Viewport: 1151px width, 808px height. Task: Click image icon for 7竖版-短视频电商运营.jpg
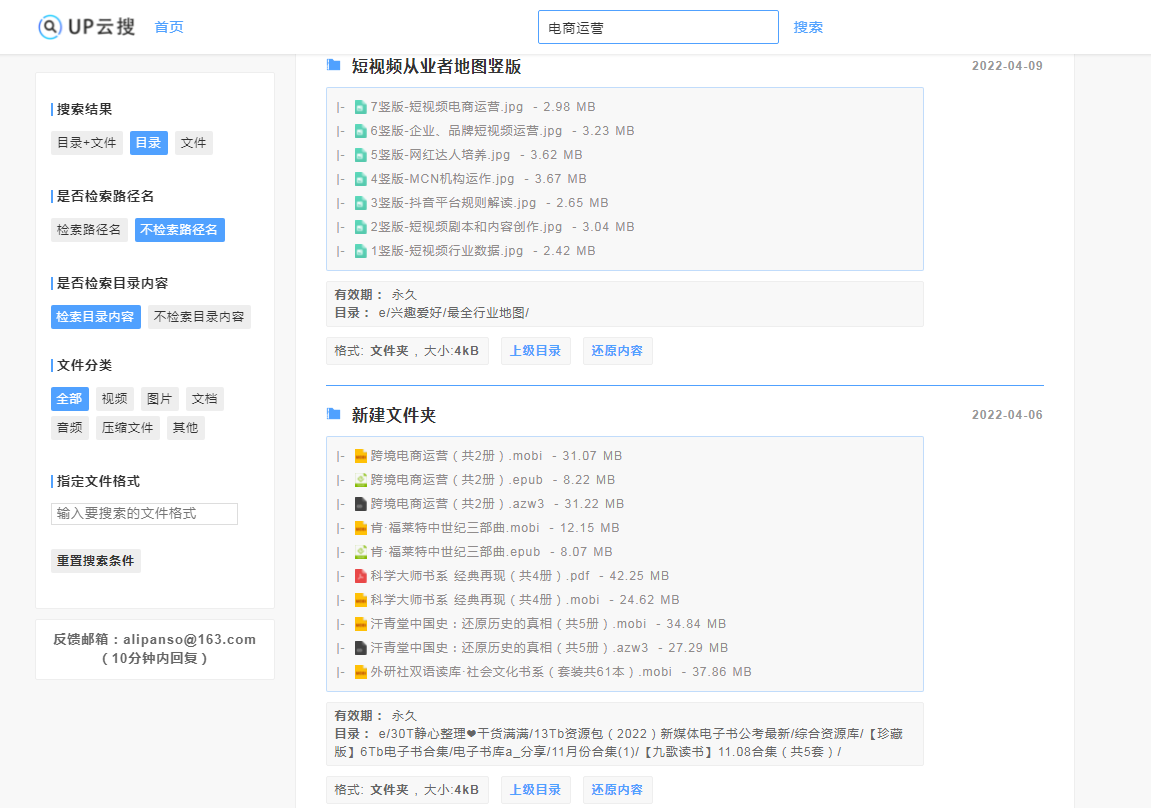click(x=360, y=107)
